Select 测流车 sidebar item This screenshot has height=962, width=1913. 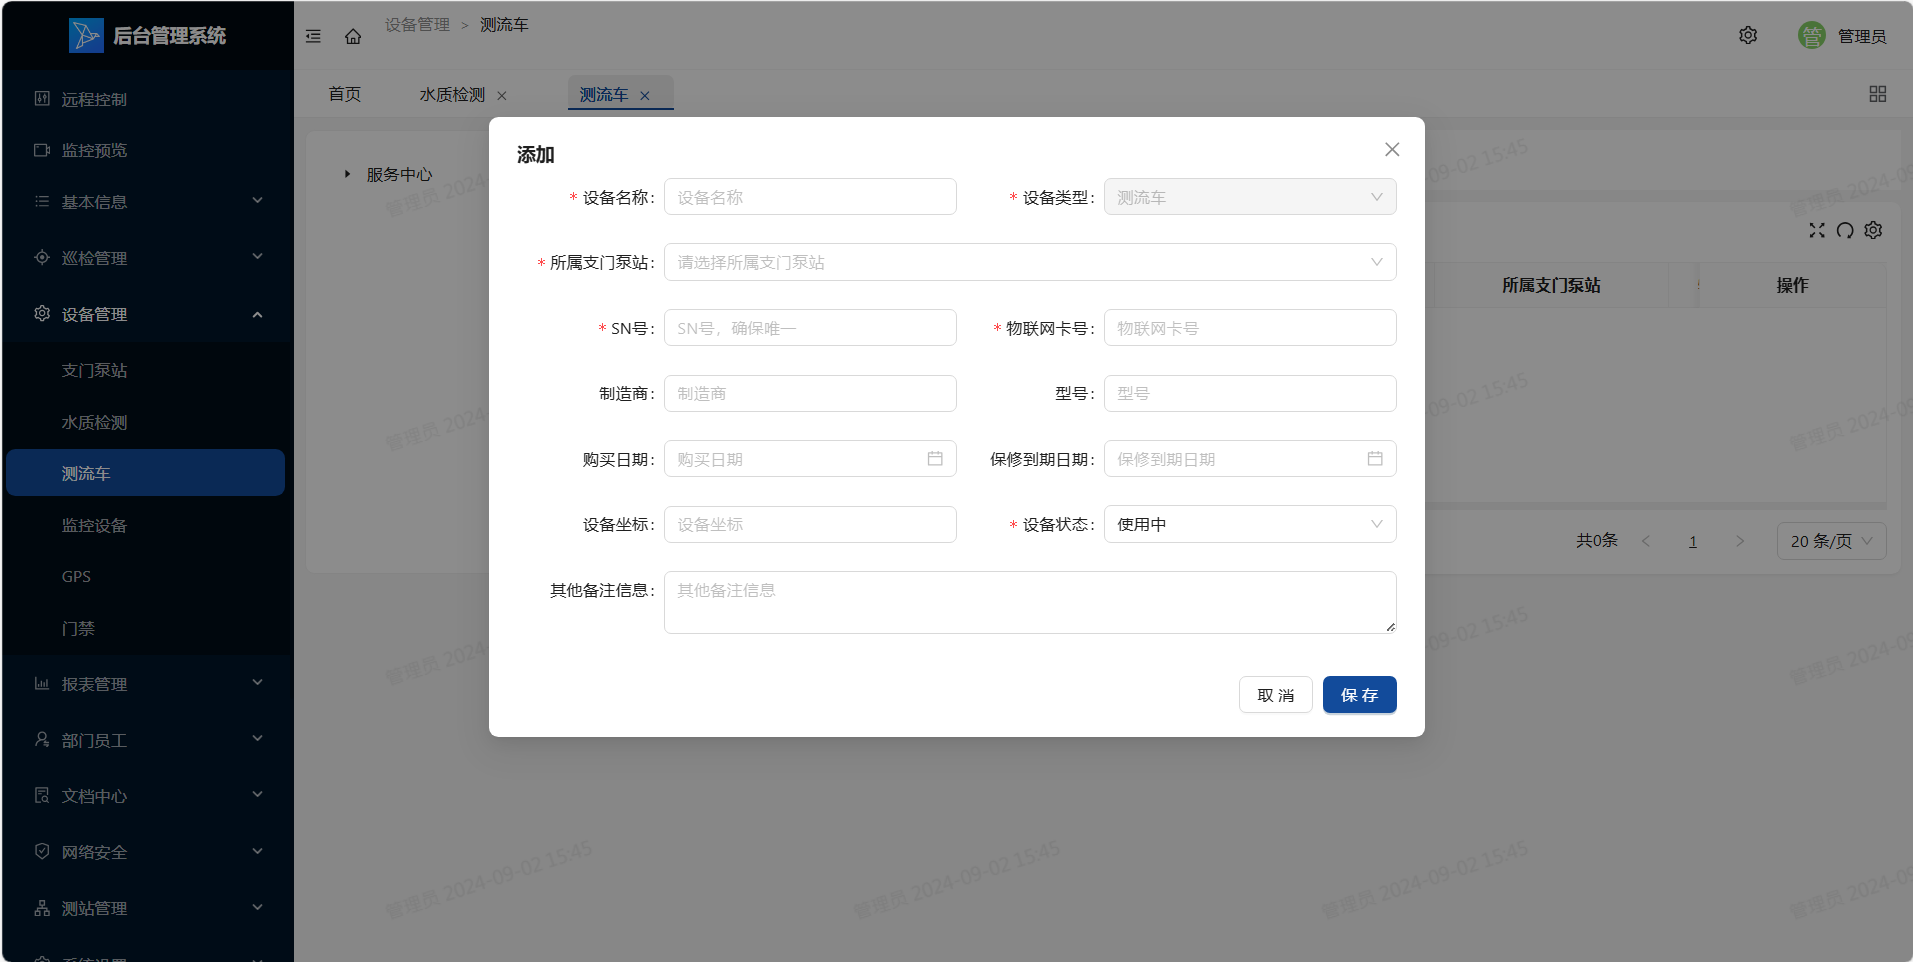(x=146, y=473)
